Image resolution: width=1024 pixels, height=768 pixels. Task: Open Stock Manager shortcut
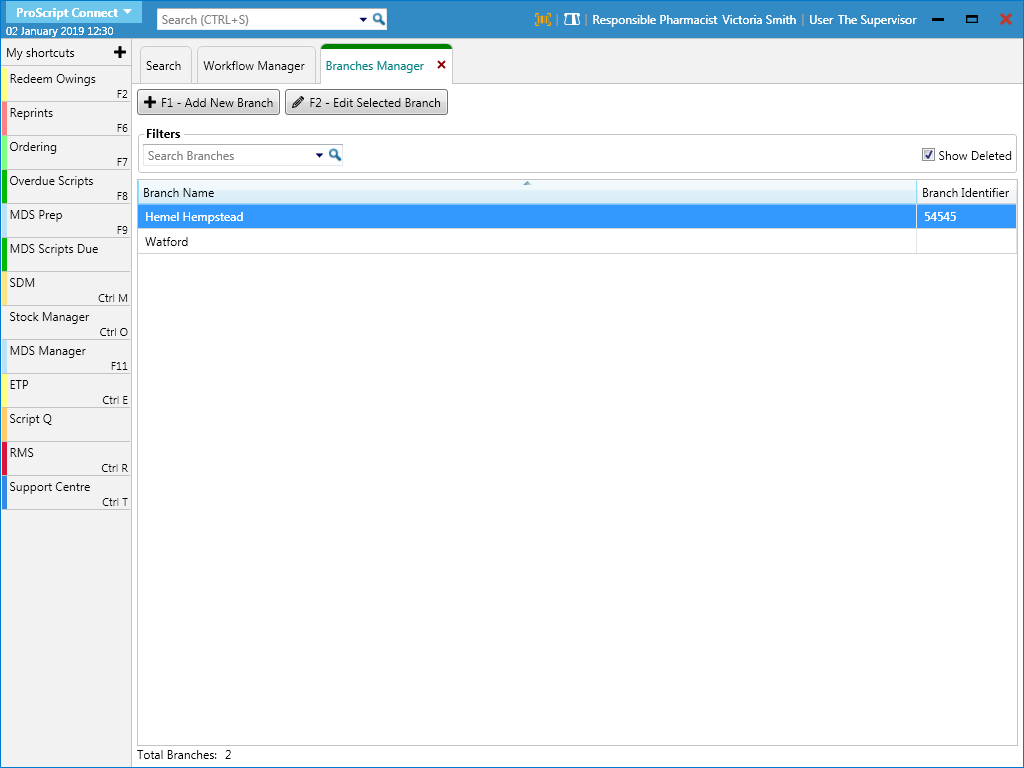pos(67,322)
